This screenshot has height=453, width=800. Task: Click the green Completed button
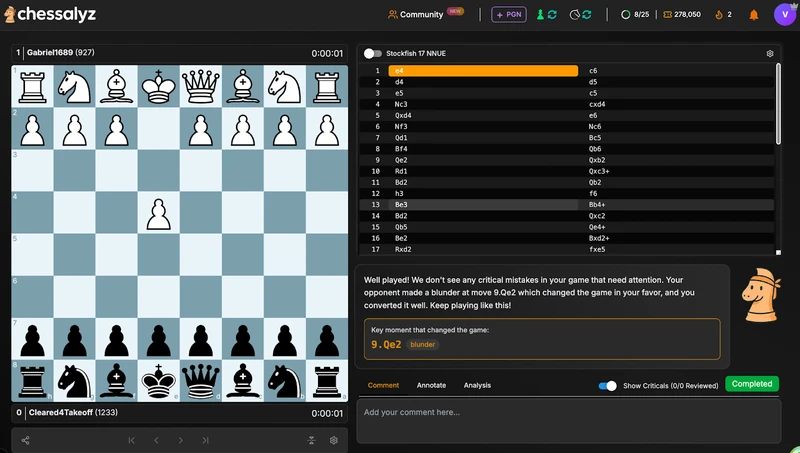click(x=752, y=384)
